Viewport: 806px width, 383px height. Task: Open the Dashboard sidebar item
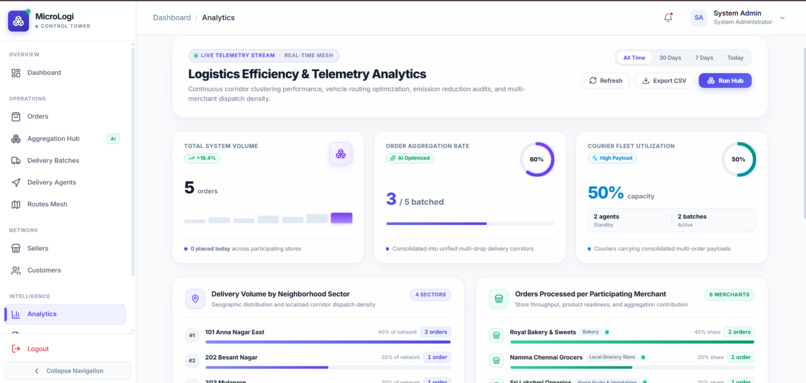65,73
